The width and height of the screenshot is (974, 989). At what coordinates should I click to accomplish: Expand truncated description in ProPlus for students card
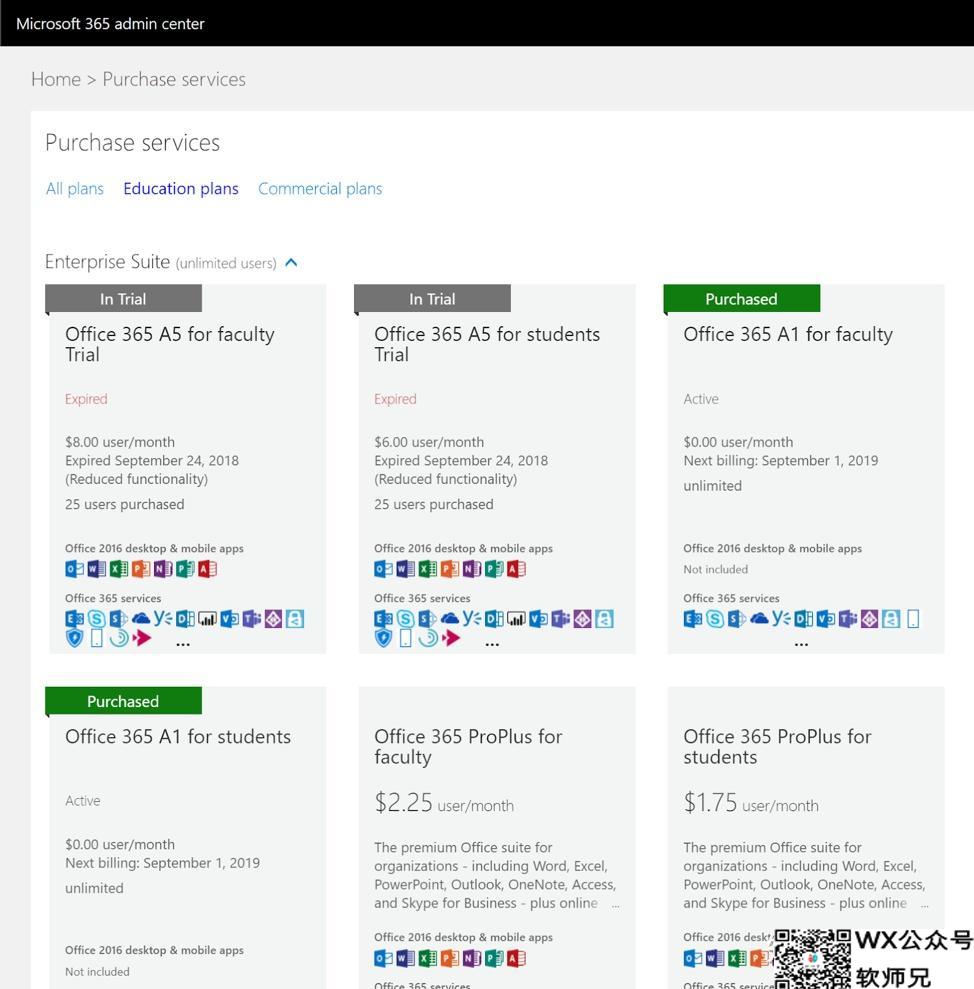(x=925, y=906)
